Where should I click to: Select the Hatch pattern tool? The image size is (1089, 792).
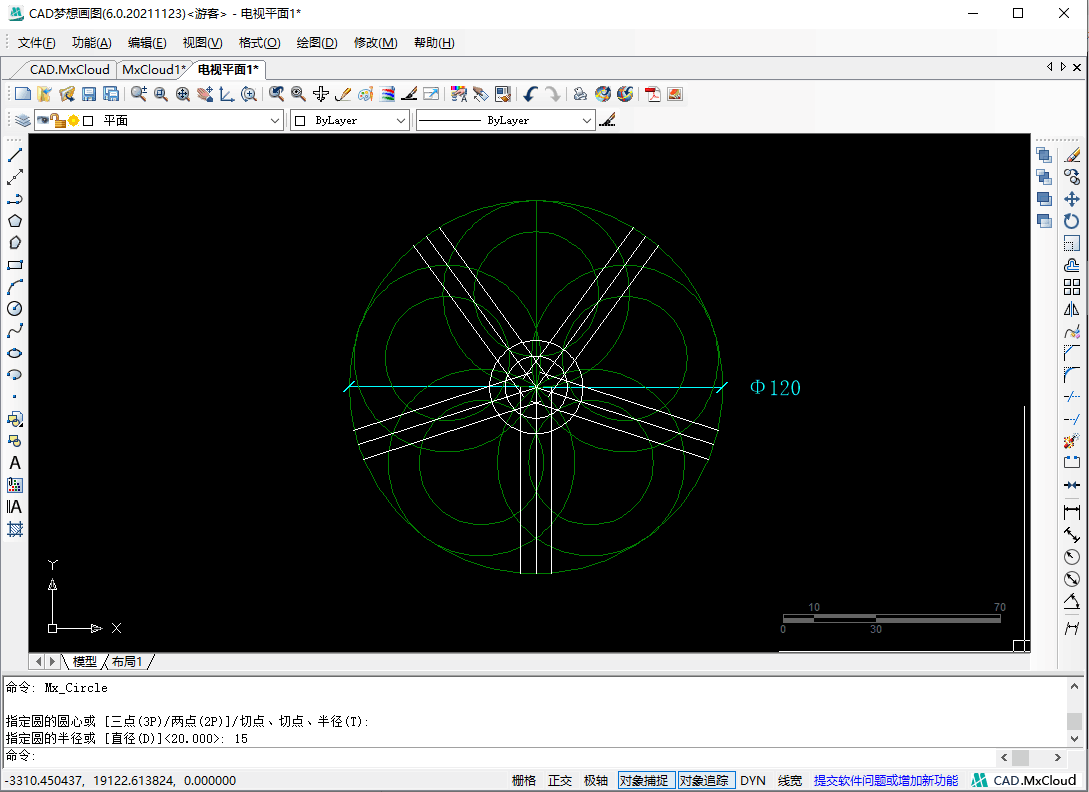coord(15,529)
